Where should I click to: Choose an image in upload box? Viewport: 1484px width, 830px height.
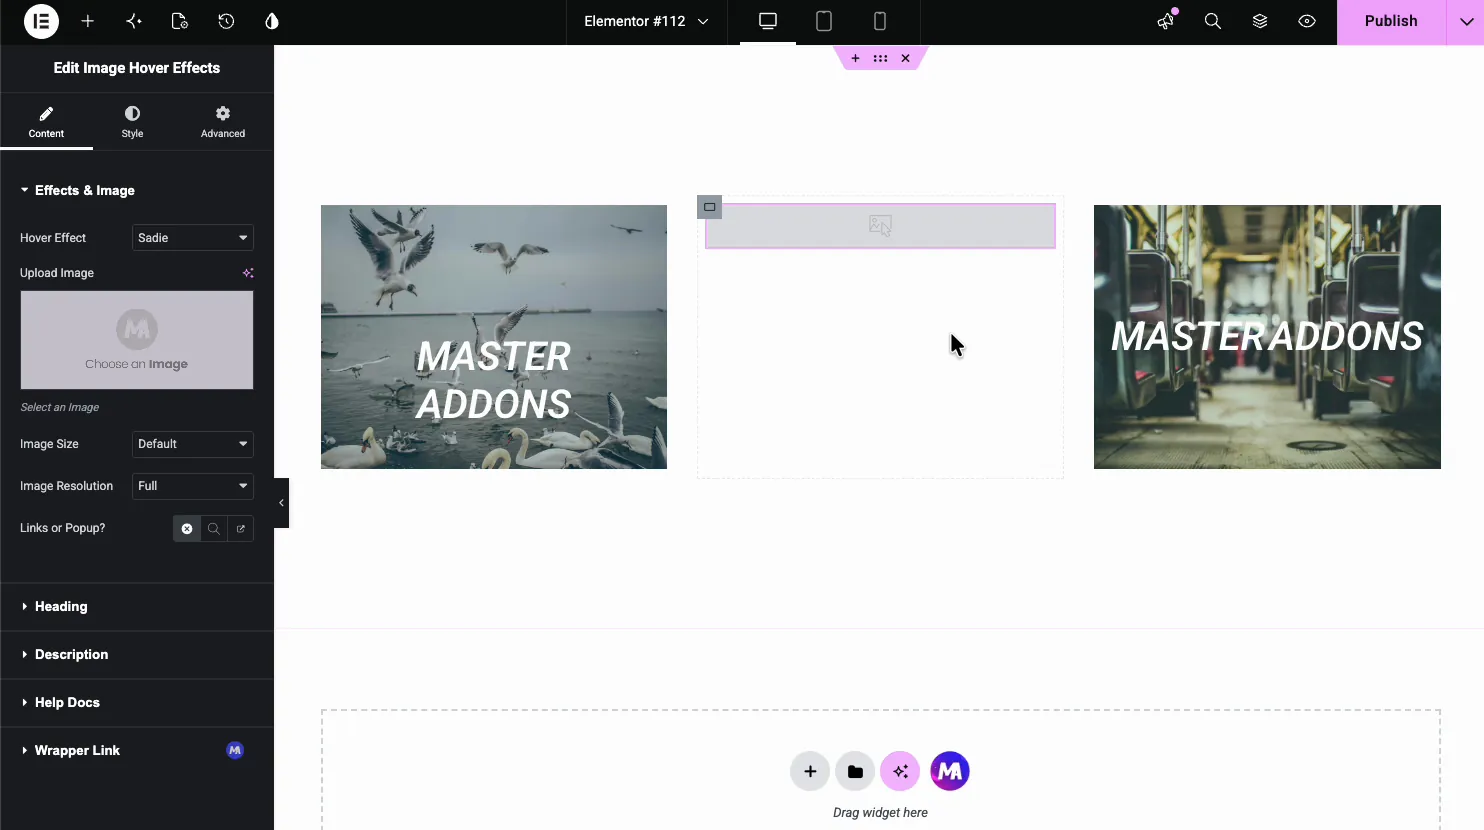(x=137, y=340)
